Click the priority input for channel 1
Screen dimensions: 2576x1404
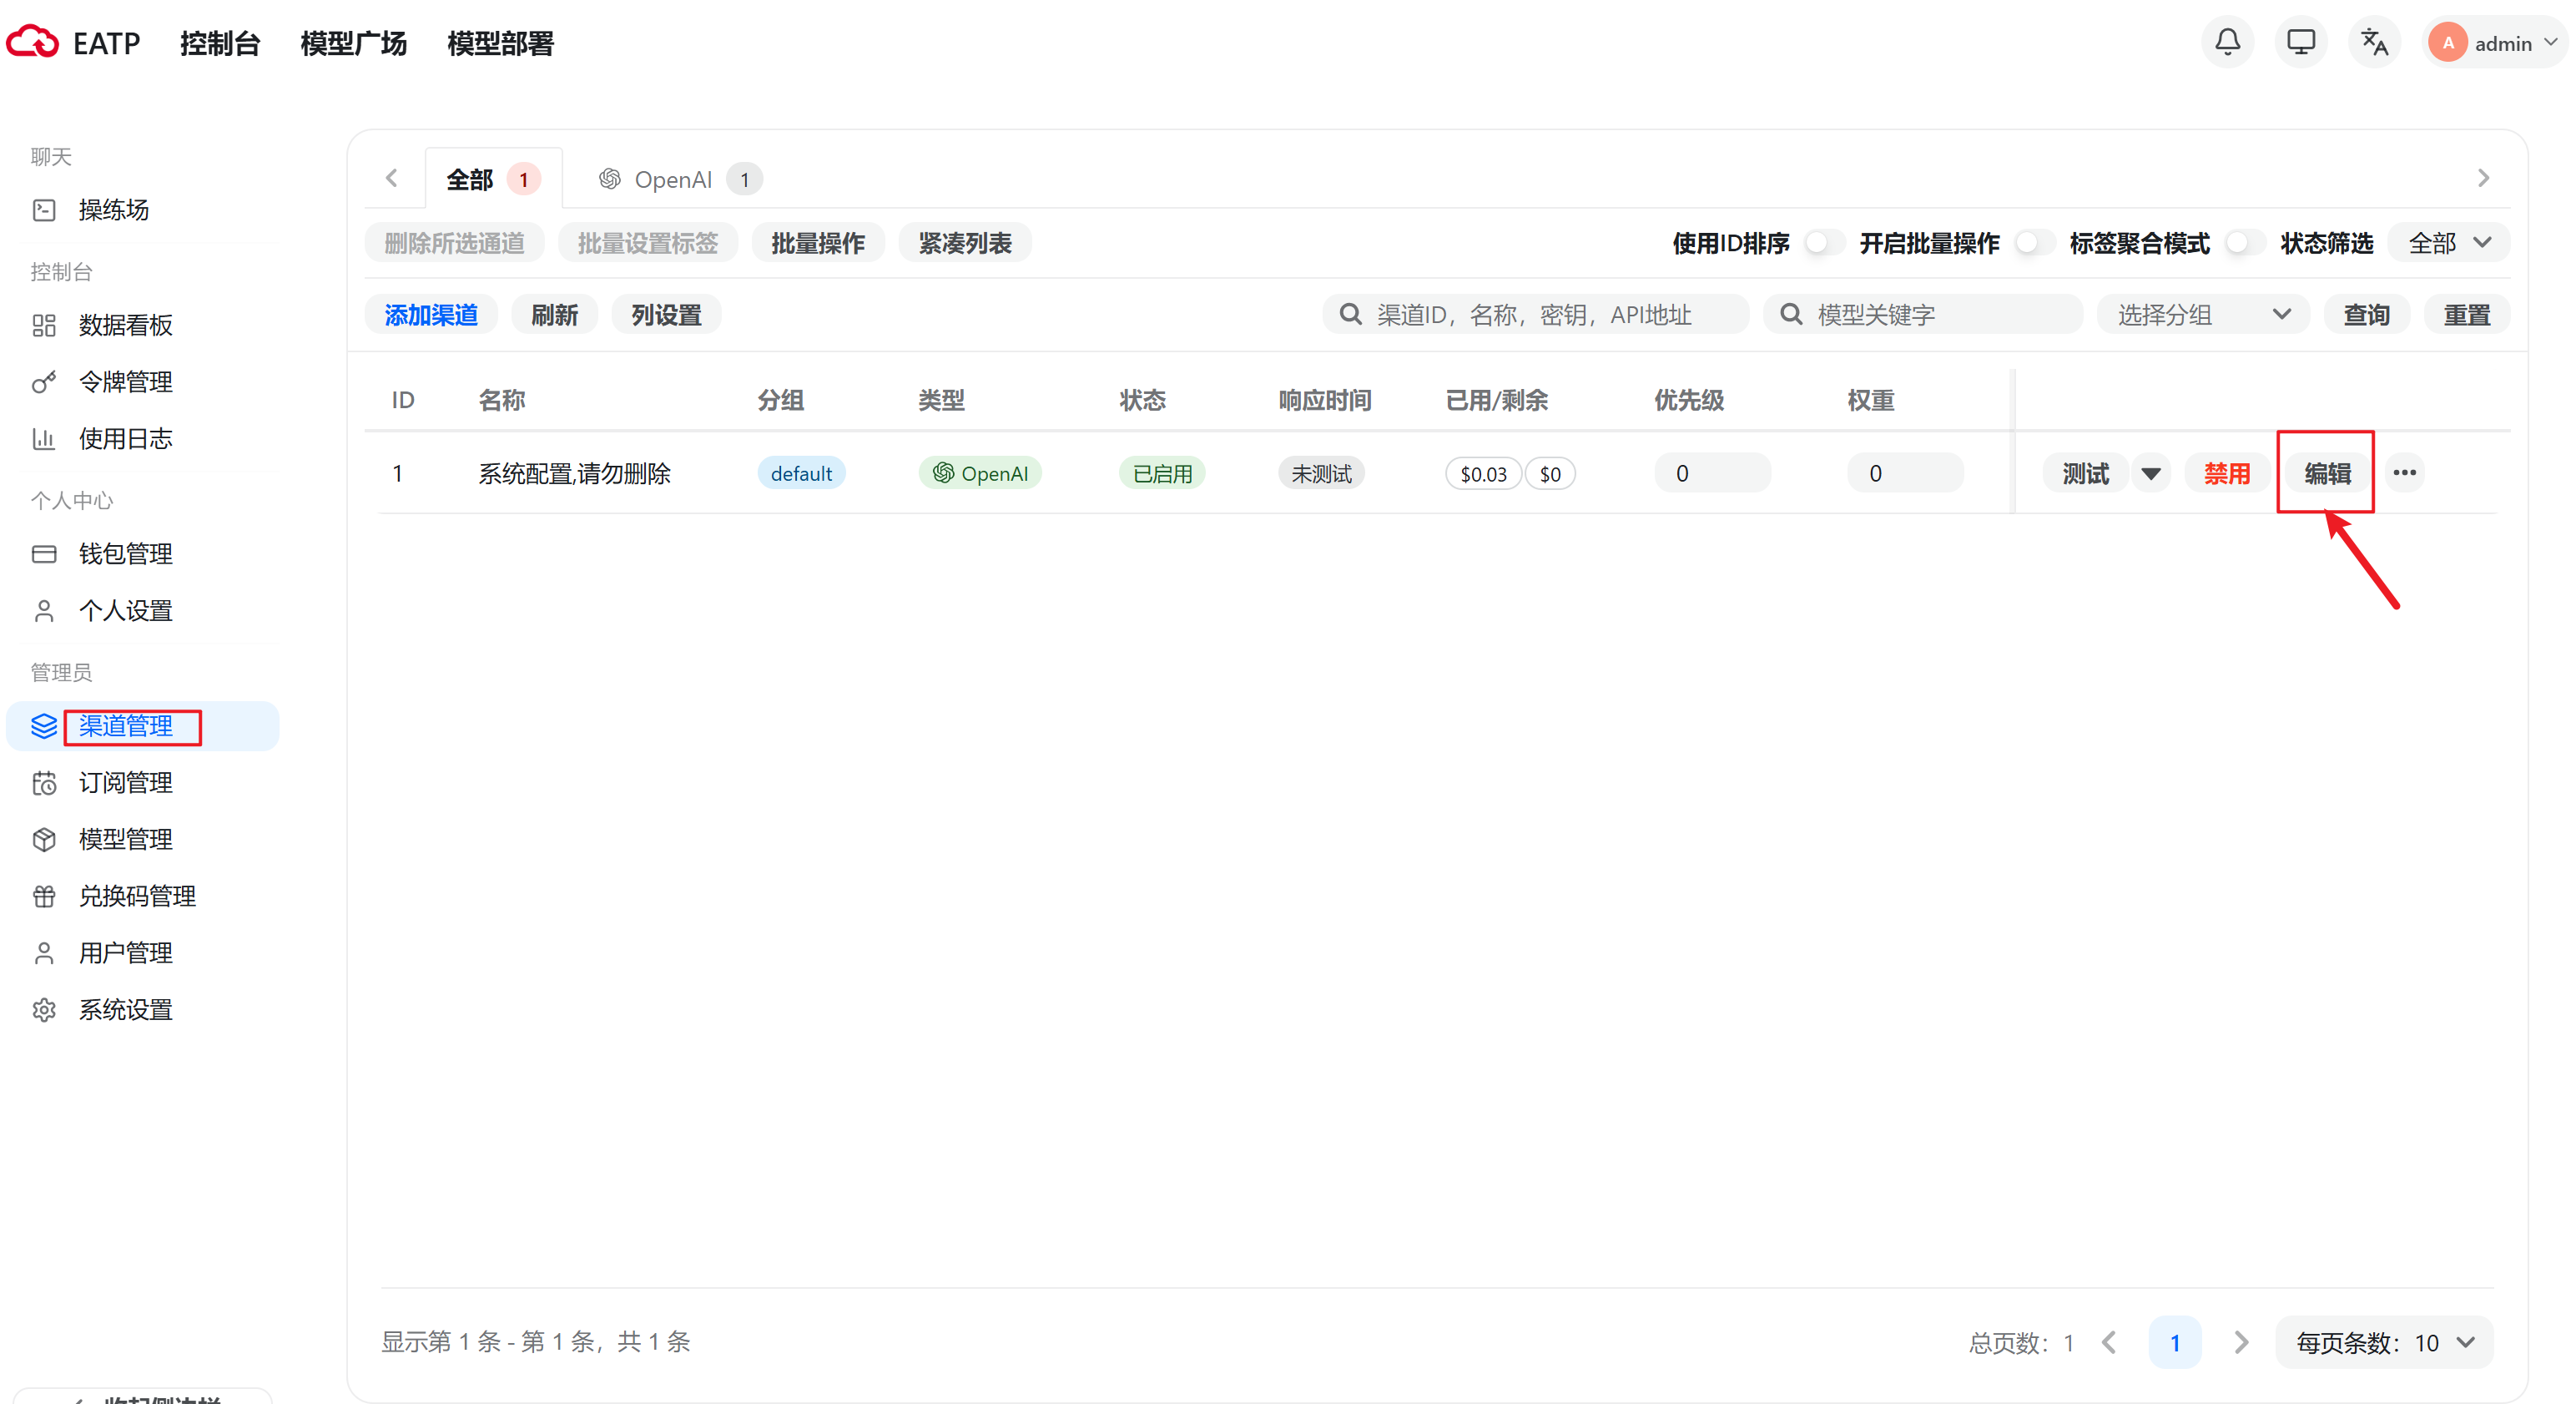click(x=1712, y=473)
